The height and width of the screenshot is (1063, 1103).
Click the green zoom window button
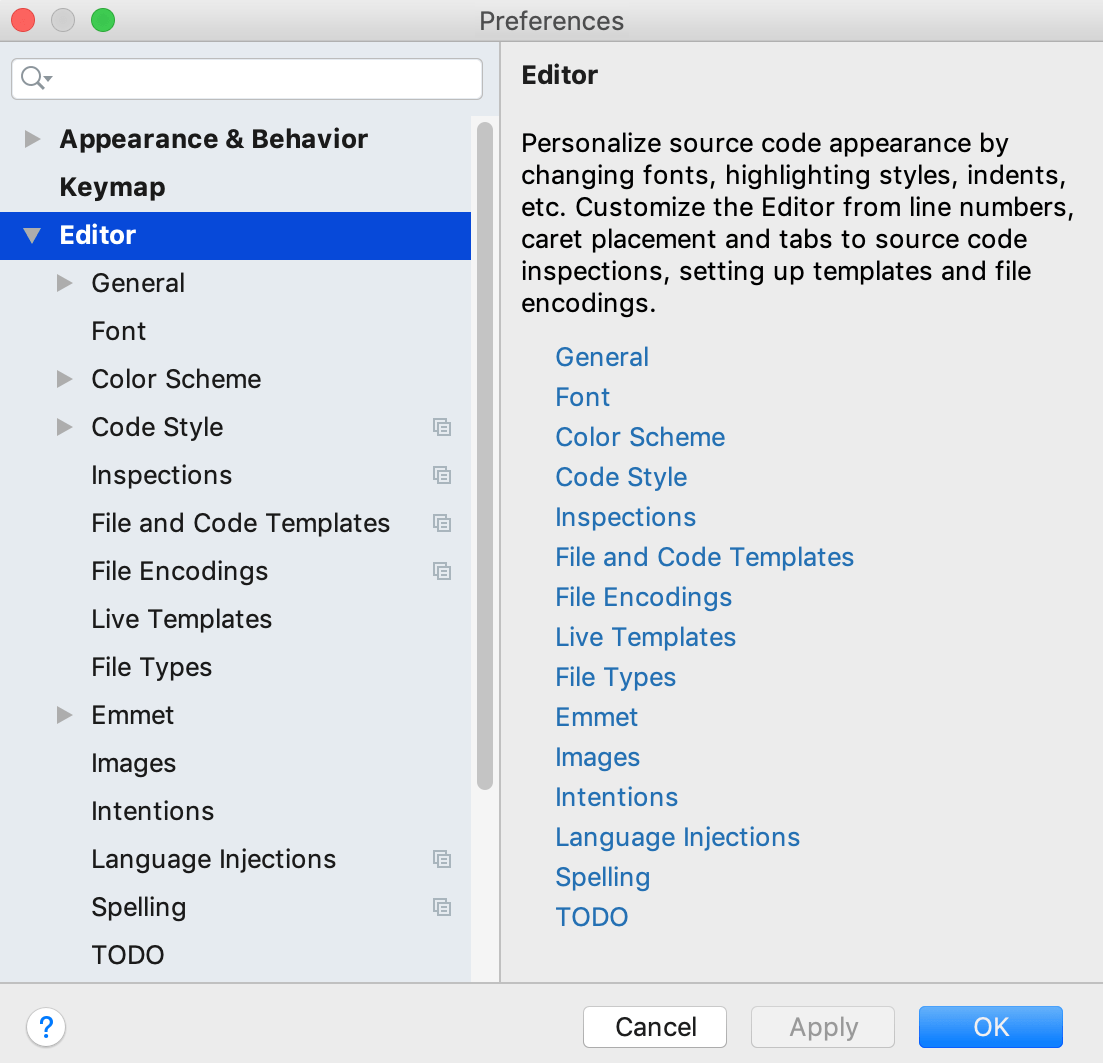pyautogui.click(x=103, y=20)
